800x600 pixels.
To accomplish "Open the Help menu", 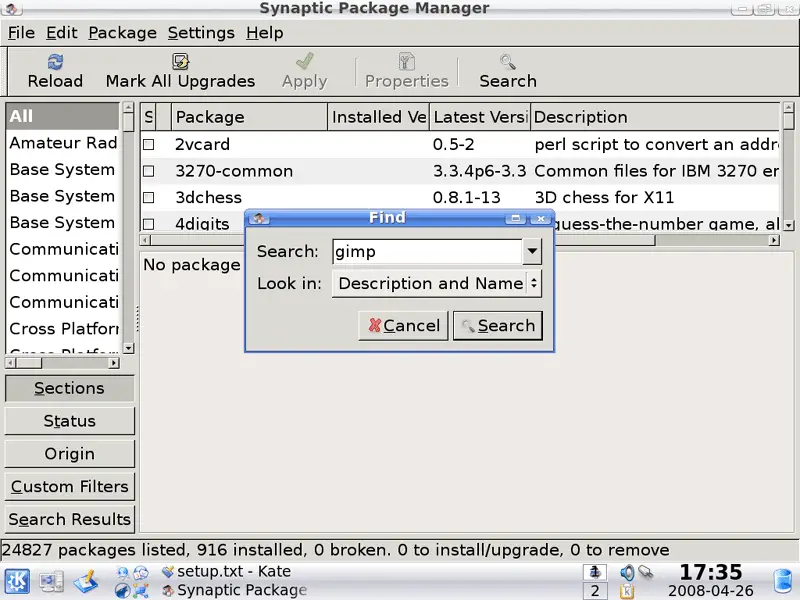I will point(264,33).
